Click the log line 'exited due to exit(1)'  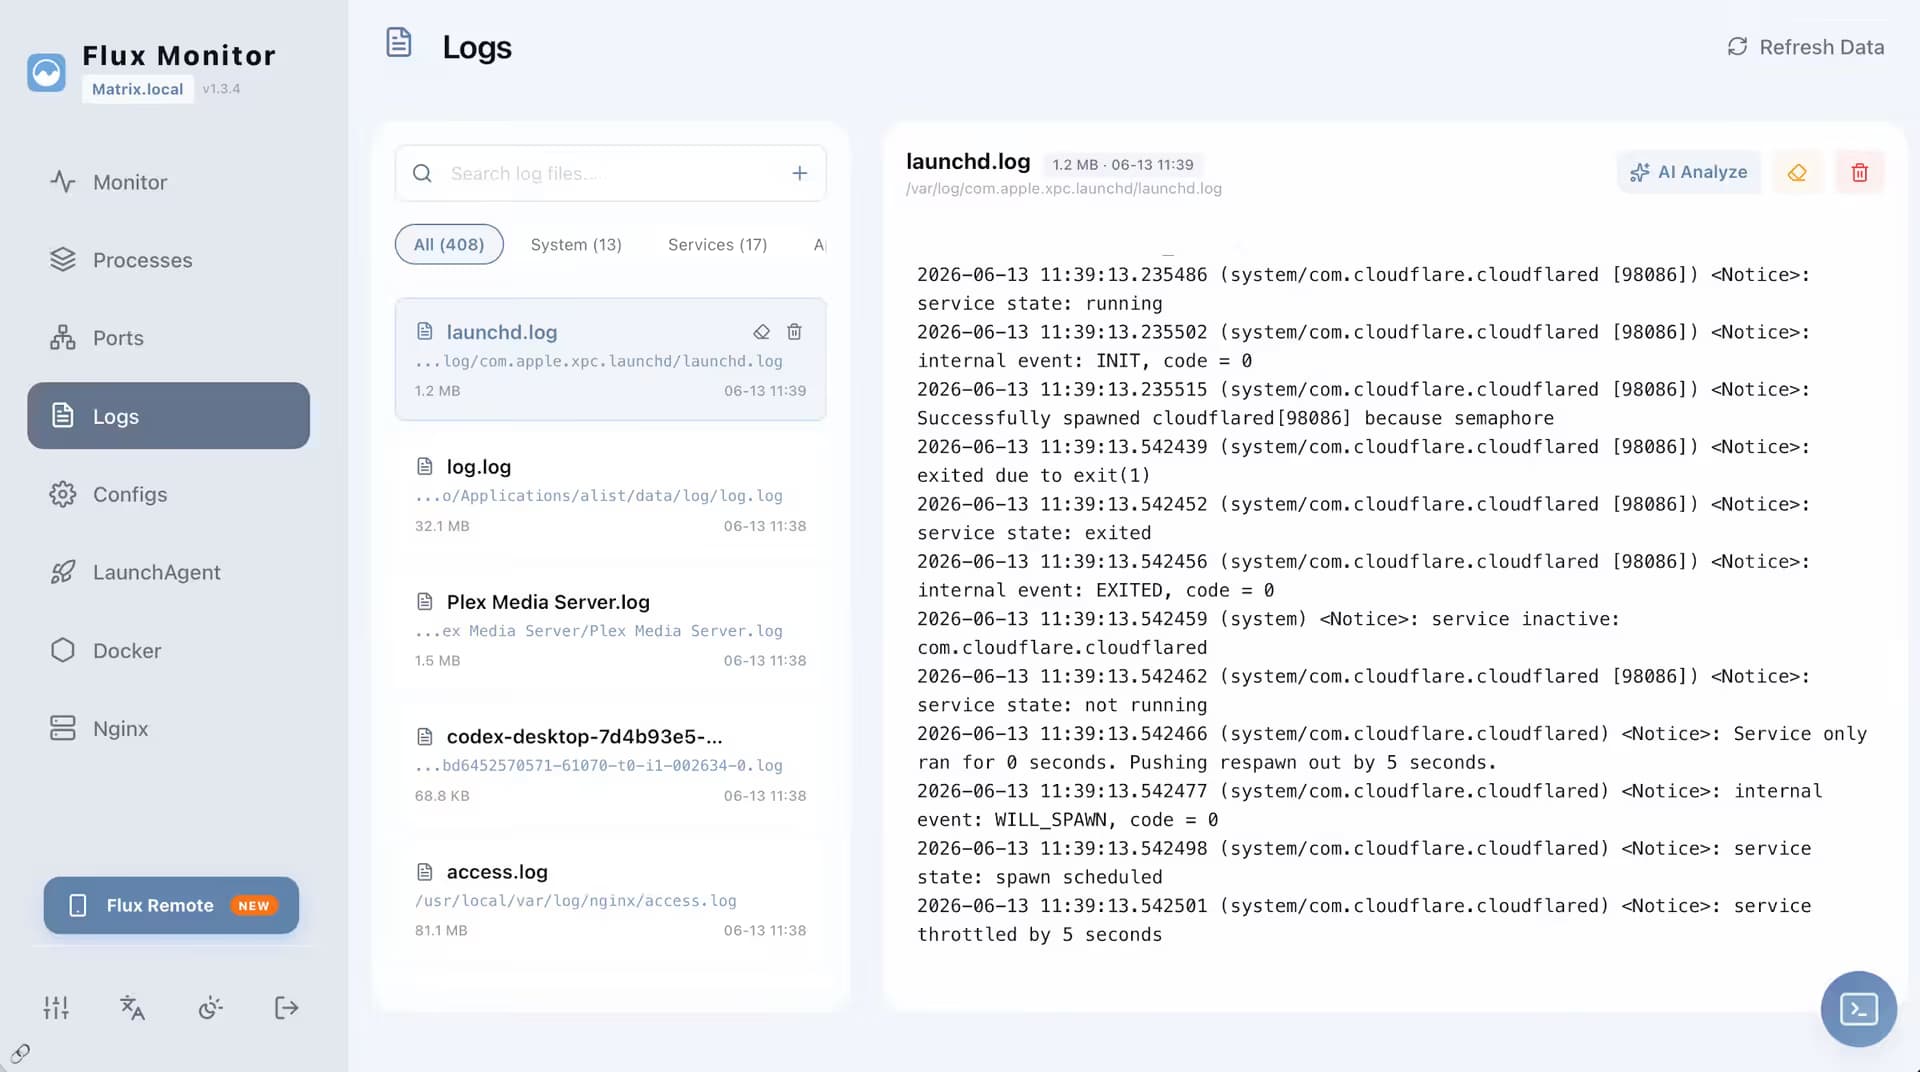pos(1034,476)
